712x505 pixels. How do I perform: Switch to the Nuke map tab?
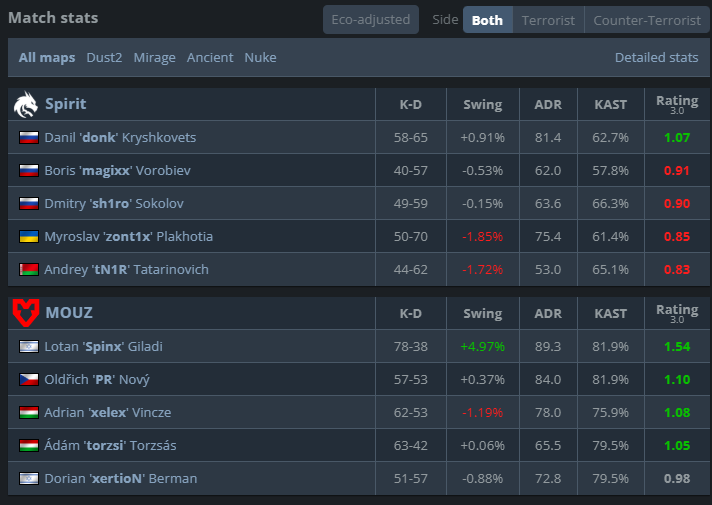pos(260,58)
